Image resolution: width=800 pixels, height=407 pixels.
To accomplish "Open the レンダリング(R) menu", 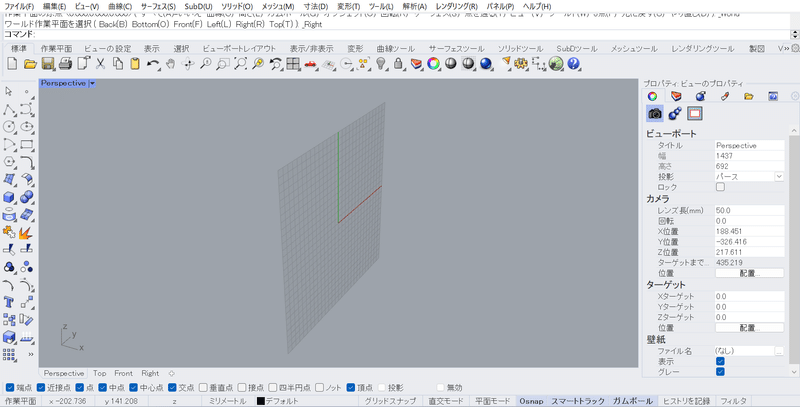I will coord(457,7).
